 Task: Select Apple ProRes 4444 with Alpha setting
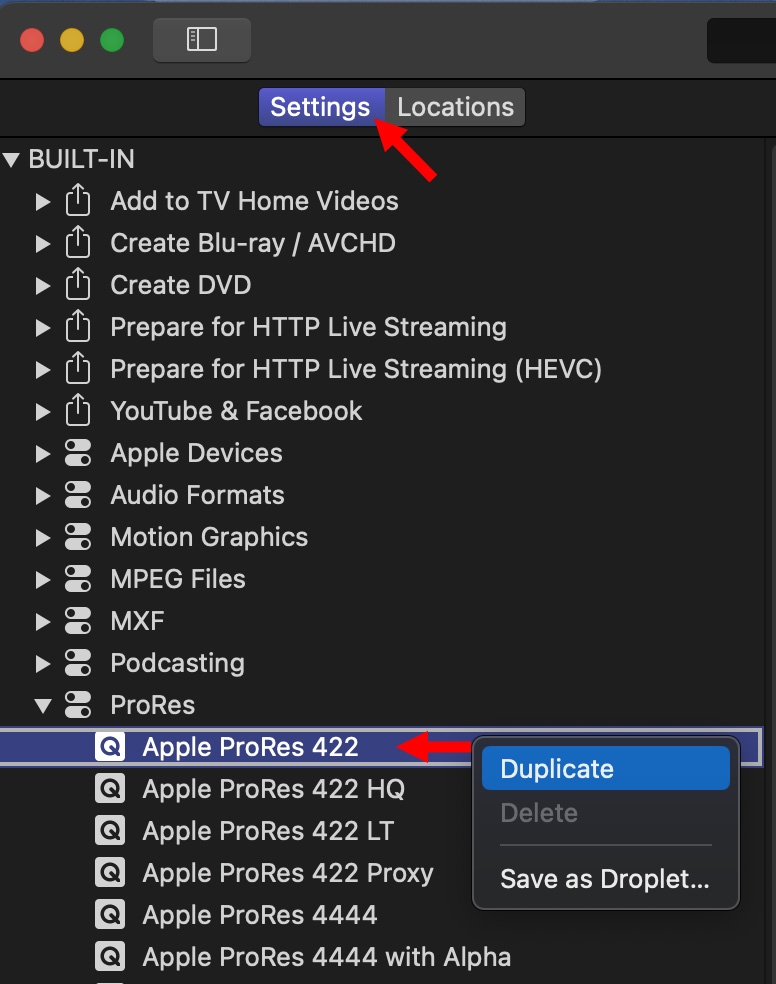tap(326, 957)
